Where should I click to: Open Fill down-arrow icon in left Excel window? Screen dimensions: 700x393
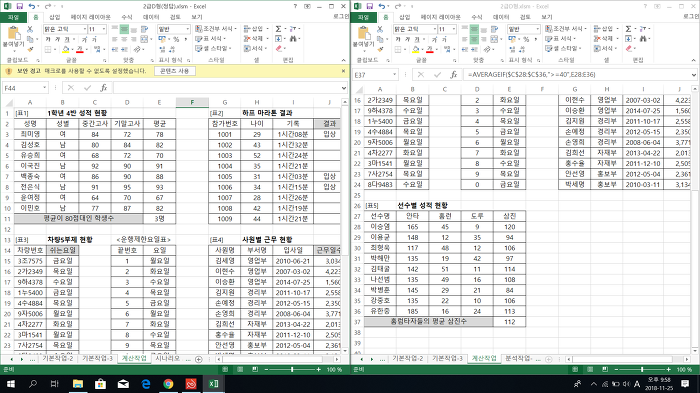[x=278, y=39]
